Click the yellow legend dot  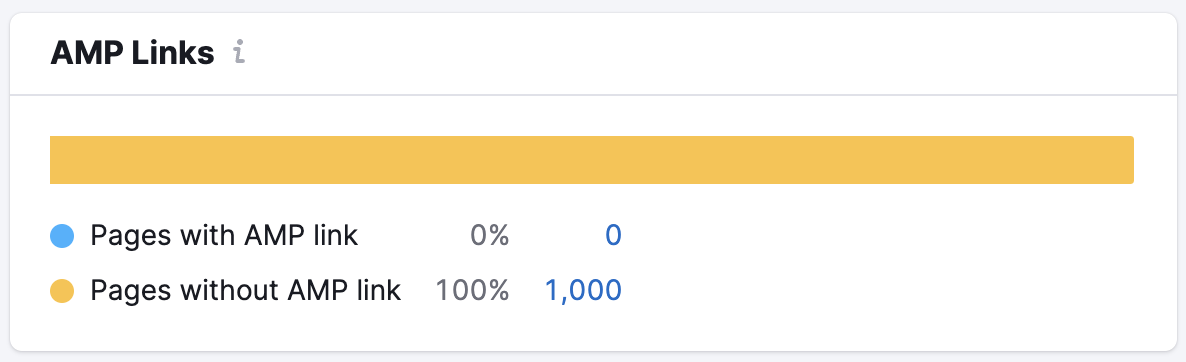coord(62,291)
